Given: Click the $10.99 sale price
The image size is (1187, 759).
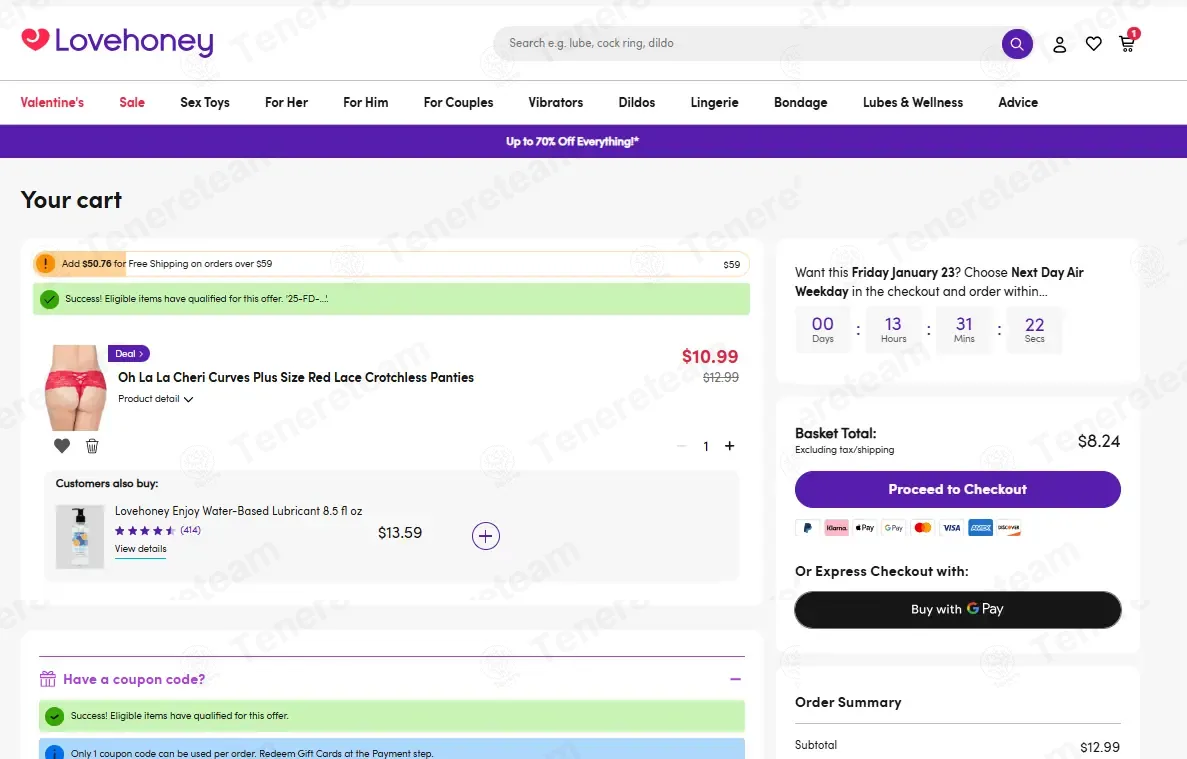Looking at the screenshot, I should coord(710,356).
